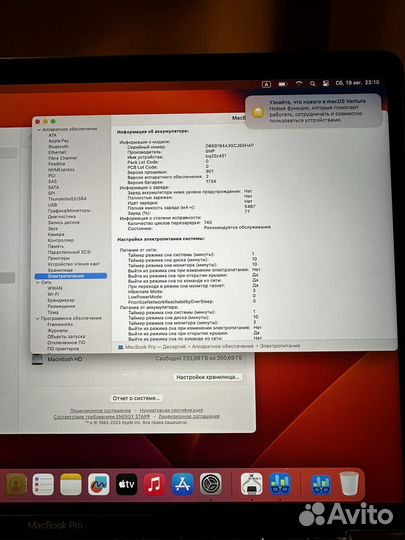Open Spotlight search magnifier icon
Screen dimensions: 405x540
click(312, 83)
